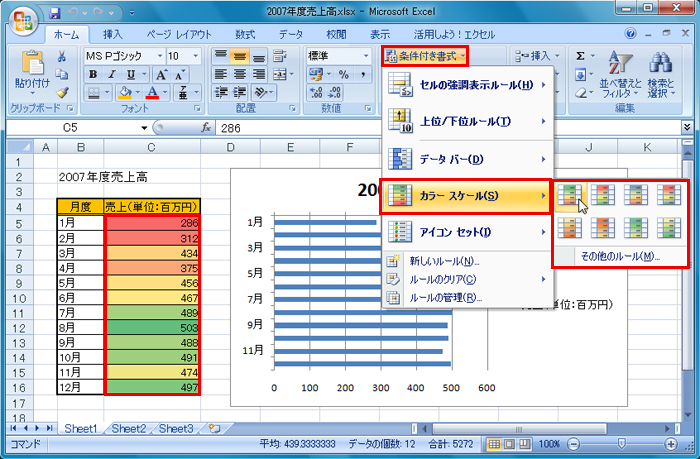This screenshot has height=459, width=700.
Task: Apply the fill color bucket icon
Action: click(125, 92)
